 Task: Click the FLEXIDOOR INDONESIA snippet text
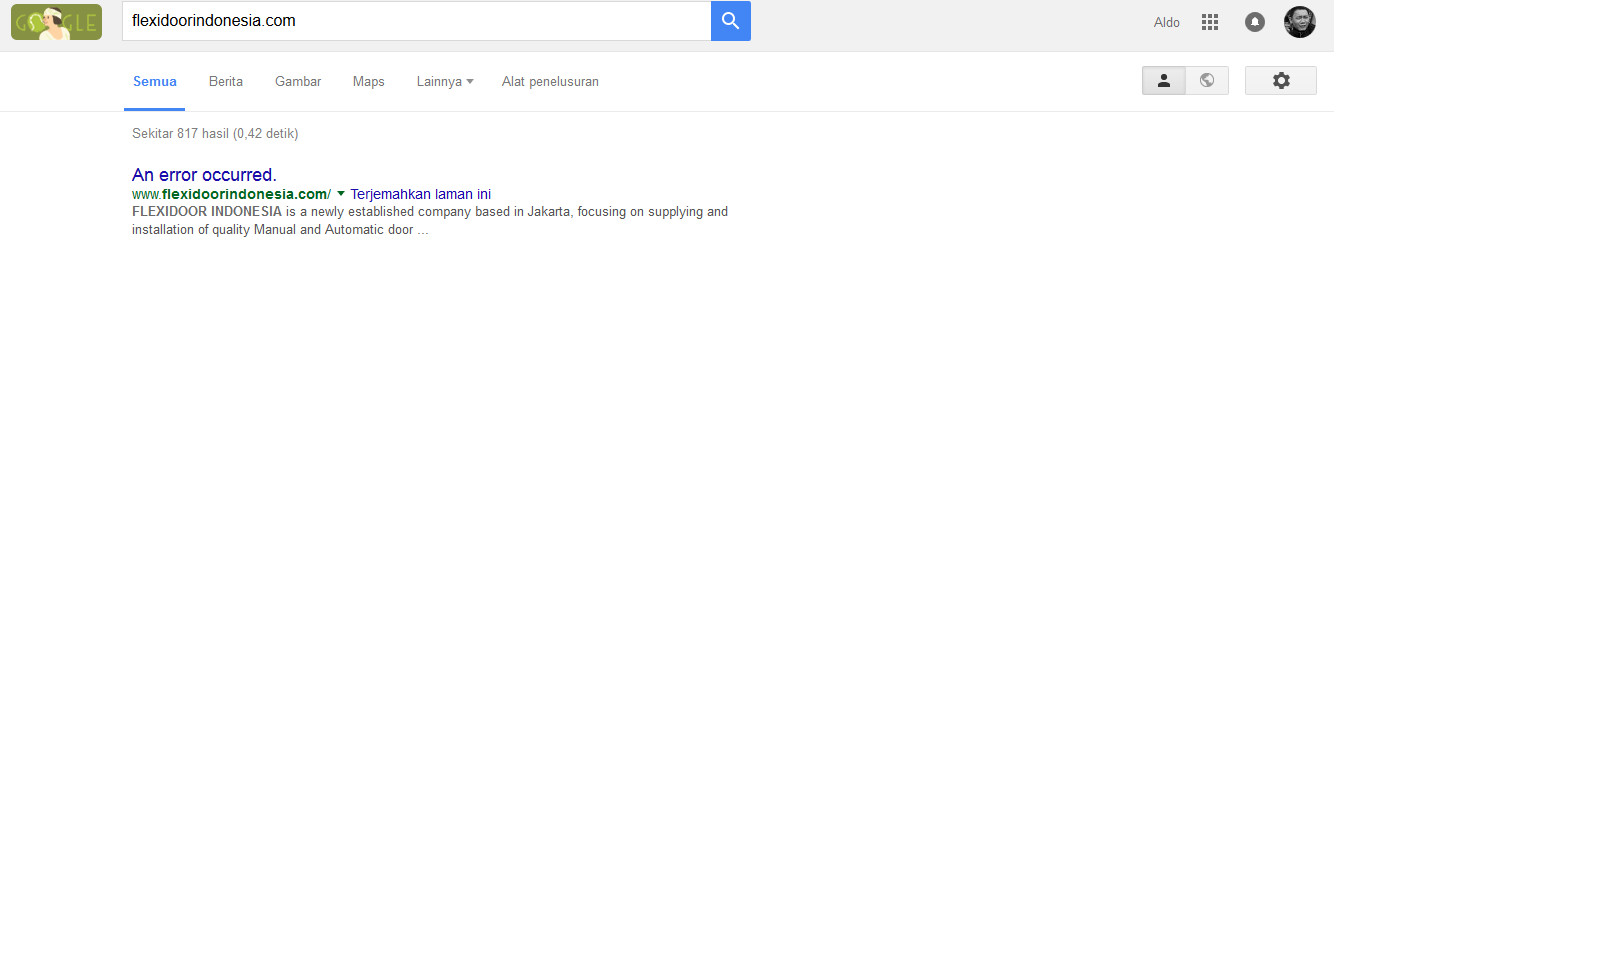coord(430,221)
